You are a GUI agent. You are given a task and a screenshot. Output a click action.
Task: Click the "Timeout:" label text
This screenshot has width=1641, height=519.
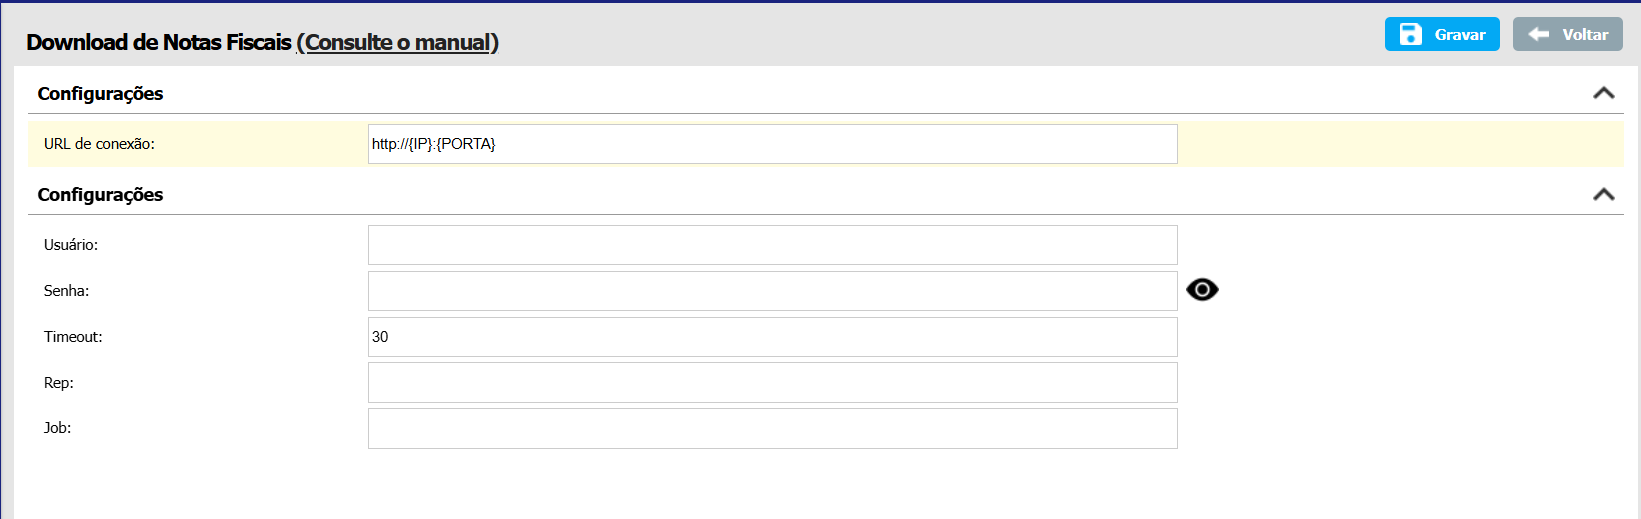73,337
